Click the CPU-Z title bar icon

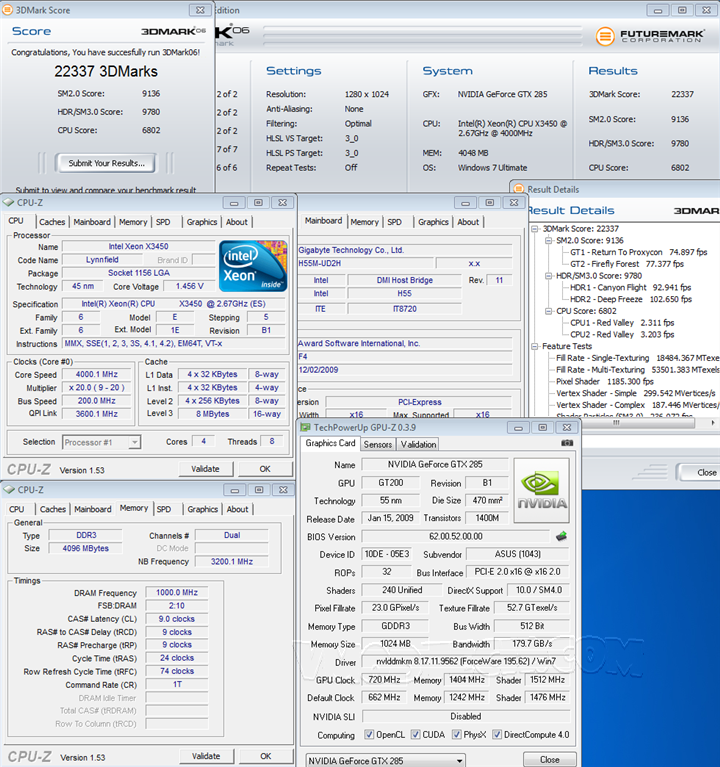(x=10, y=203)
